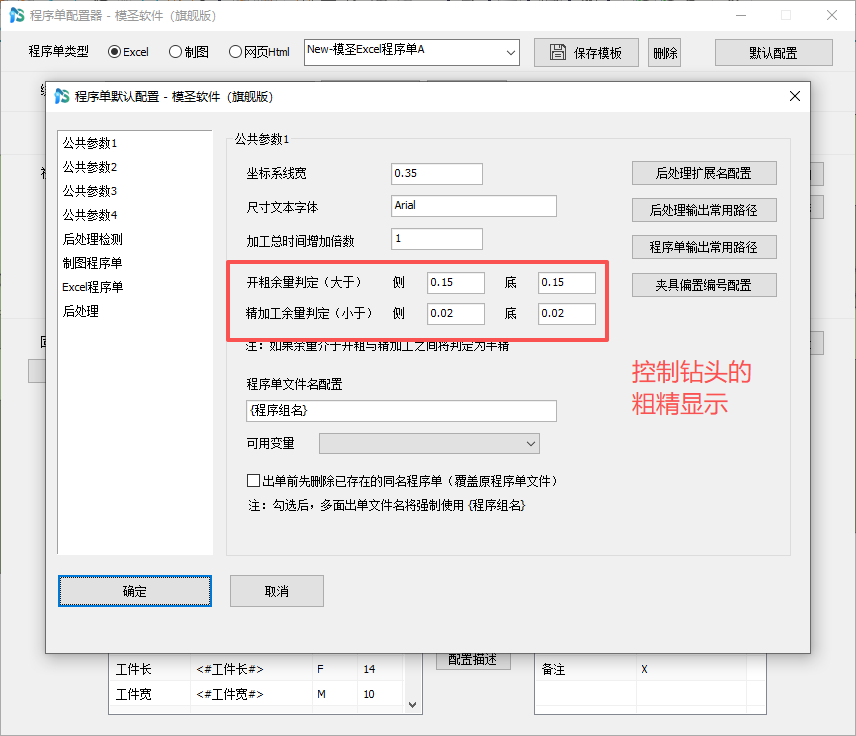856x736 pixels.
Task: Click the save disk icon on 保存模板
Action: pyautogui.click(x=558, y=52)
